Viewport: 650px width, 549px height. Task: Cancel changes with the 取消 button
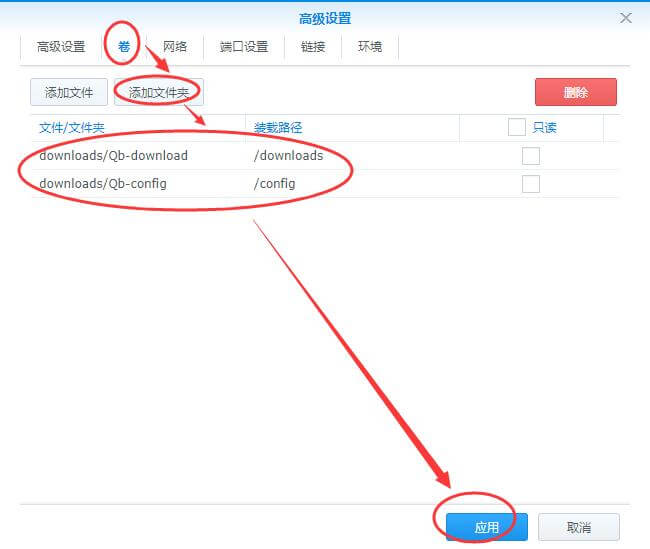click(578, 527)
